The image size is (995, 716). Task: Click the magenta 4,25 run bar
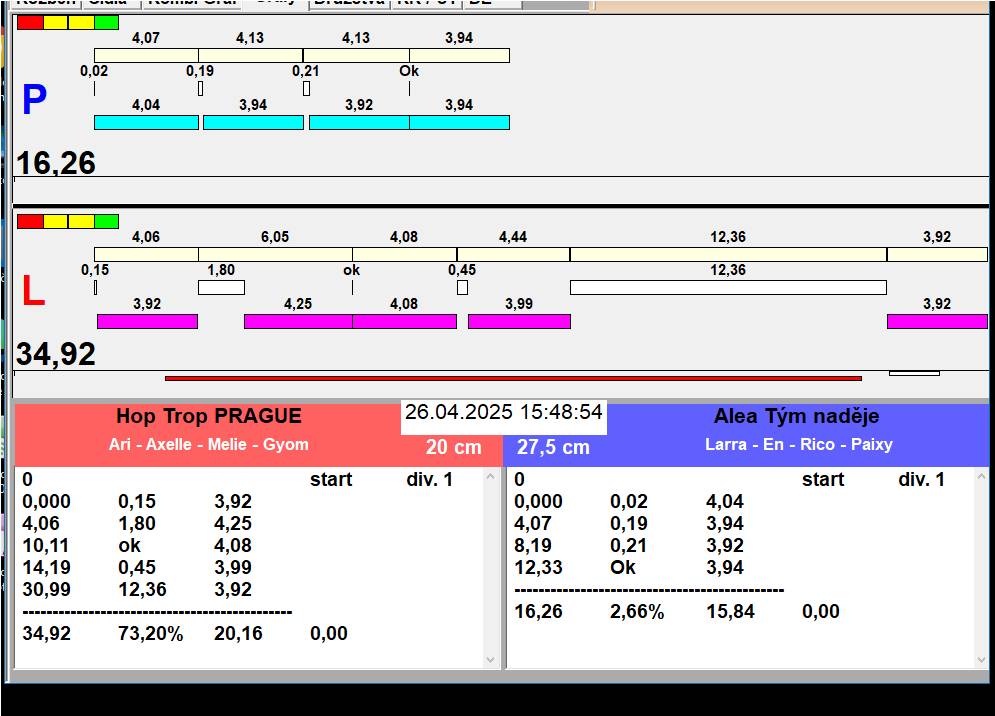[x=298, y=321]
